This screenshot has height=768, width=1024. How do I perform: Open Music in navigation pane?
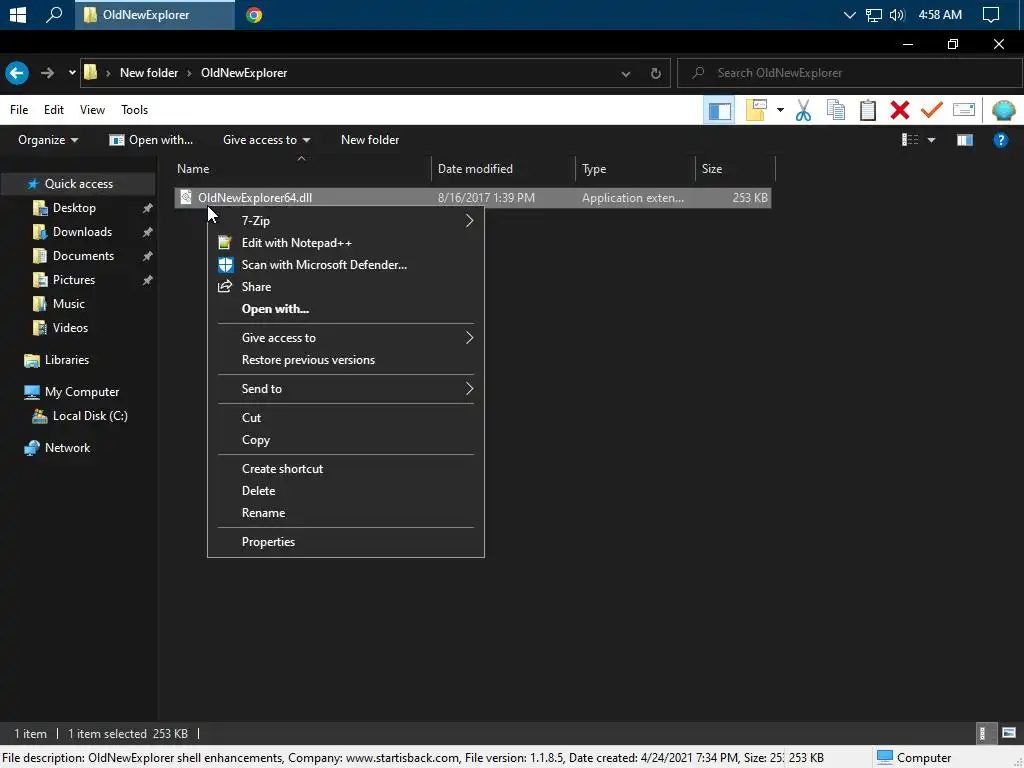click(x=69, y=304)
